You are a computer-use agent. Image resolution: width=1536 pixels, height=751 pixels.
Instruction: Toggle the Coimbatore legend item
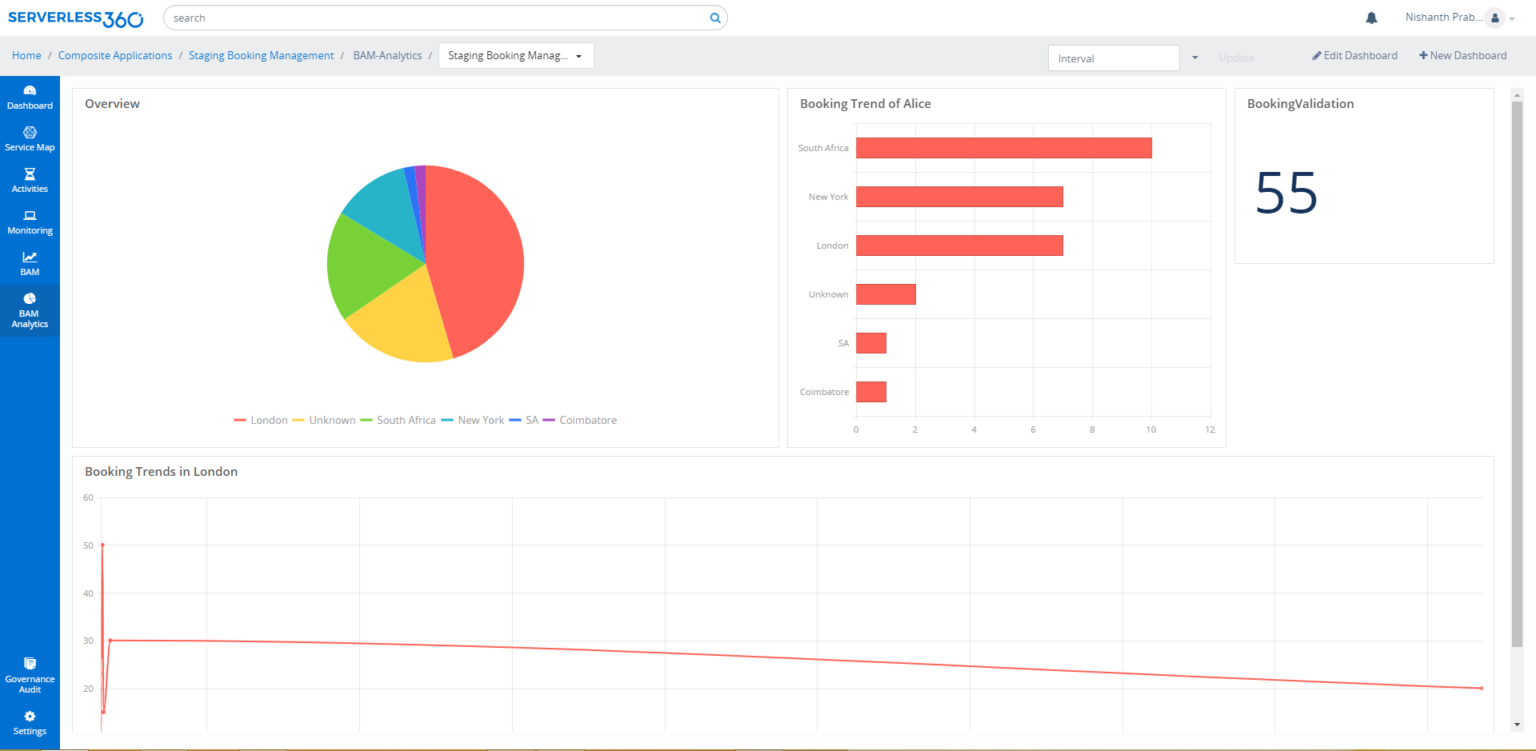[587, 420]
